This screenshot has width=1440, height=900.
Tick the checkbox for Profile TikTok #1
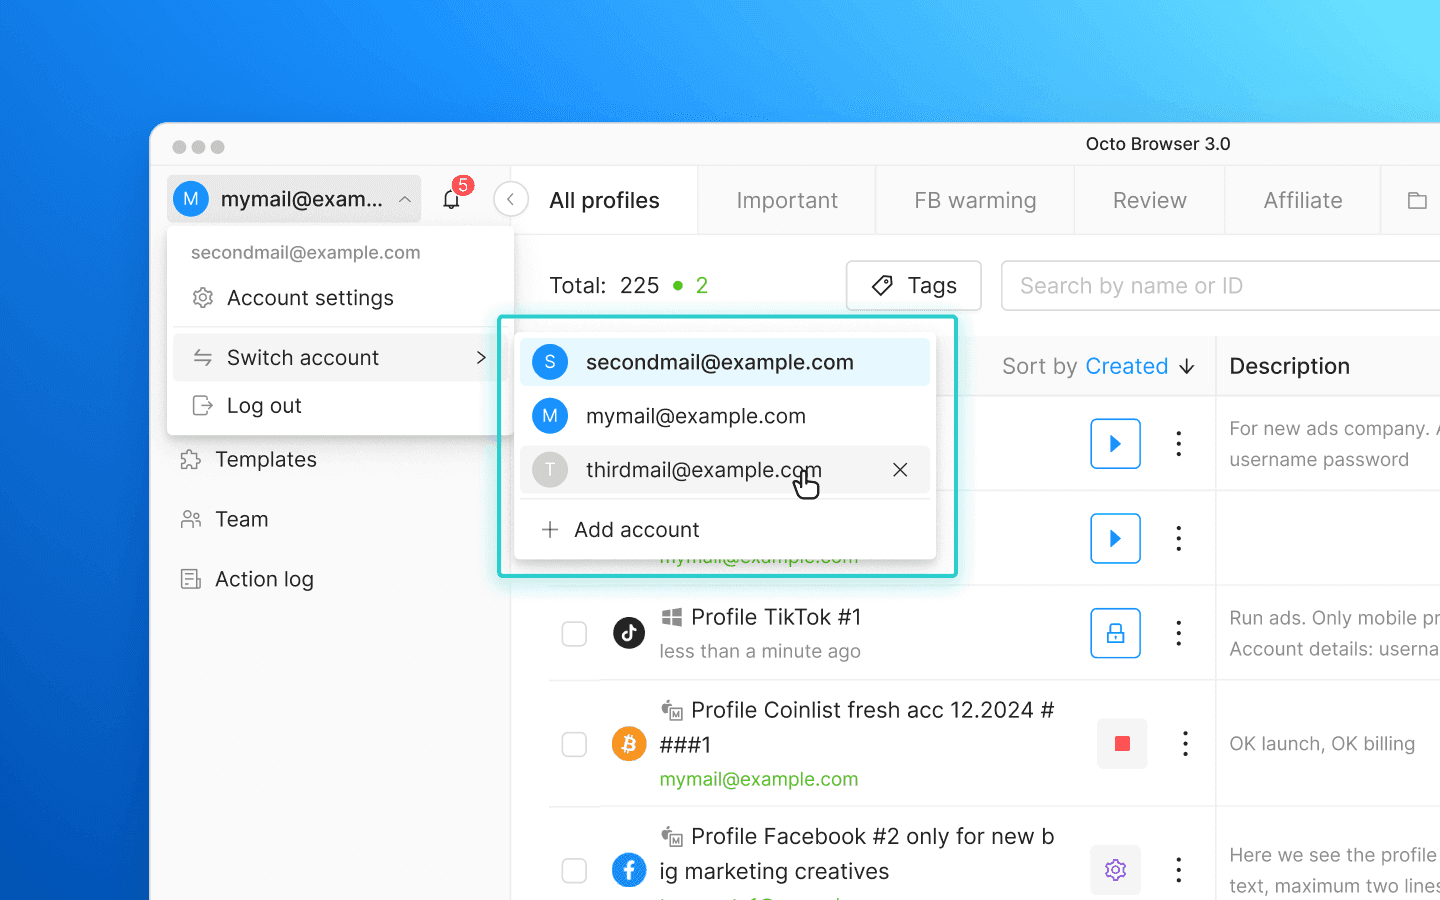point(574,633)
